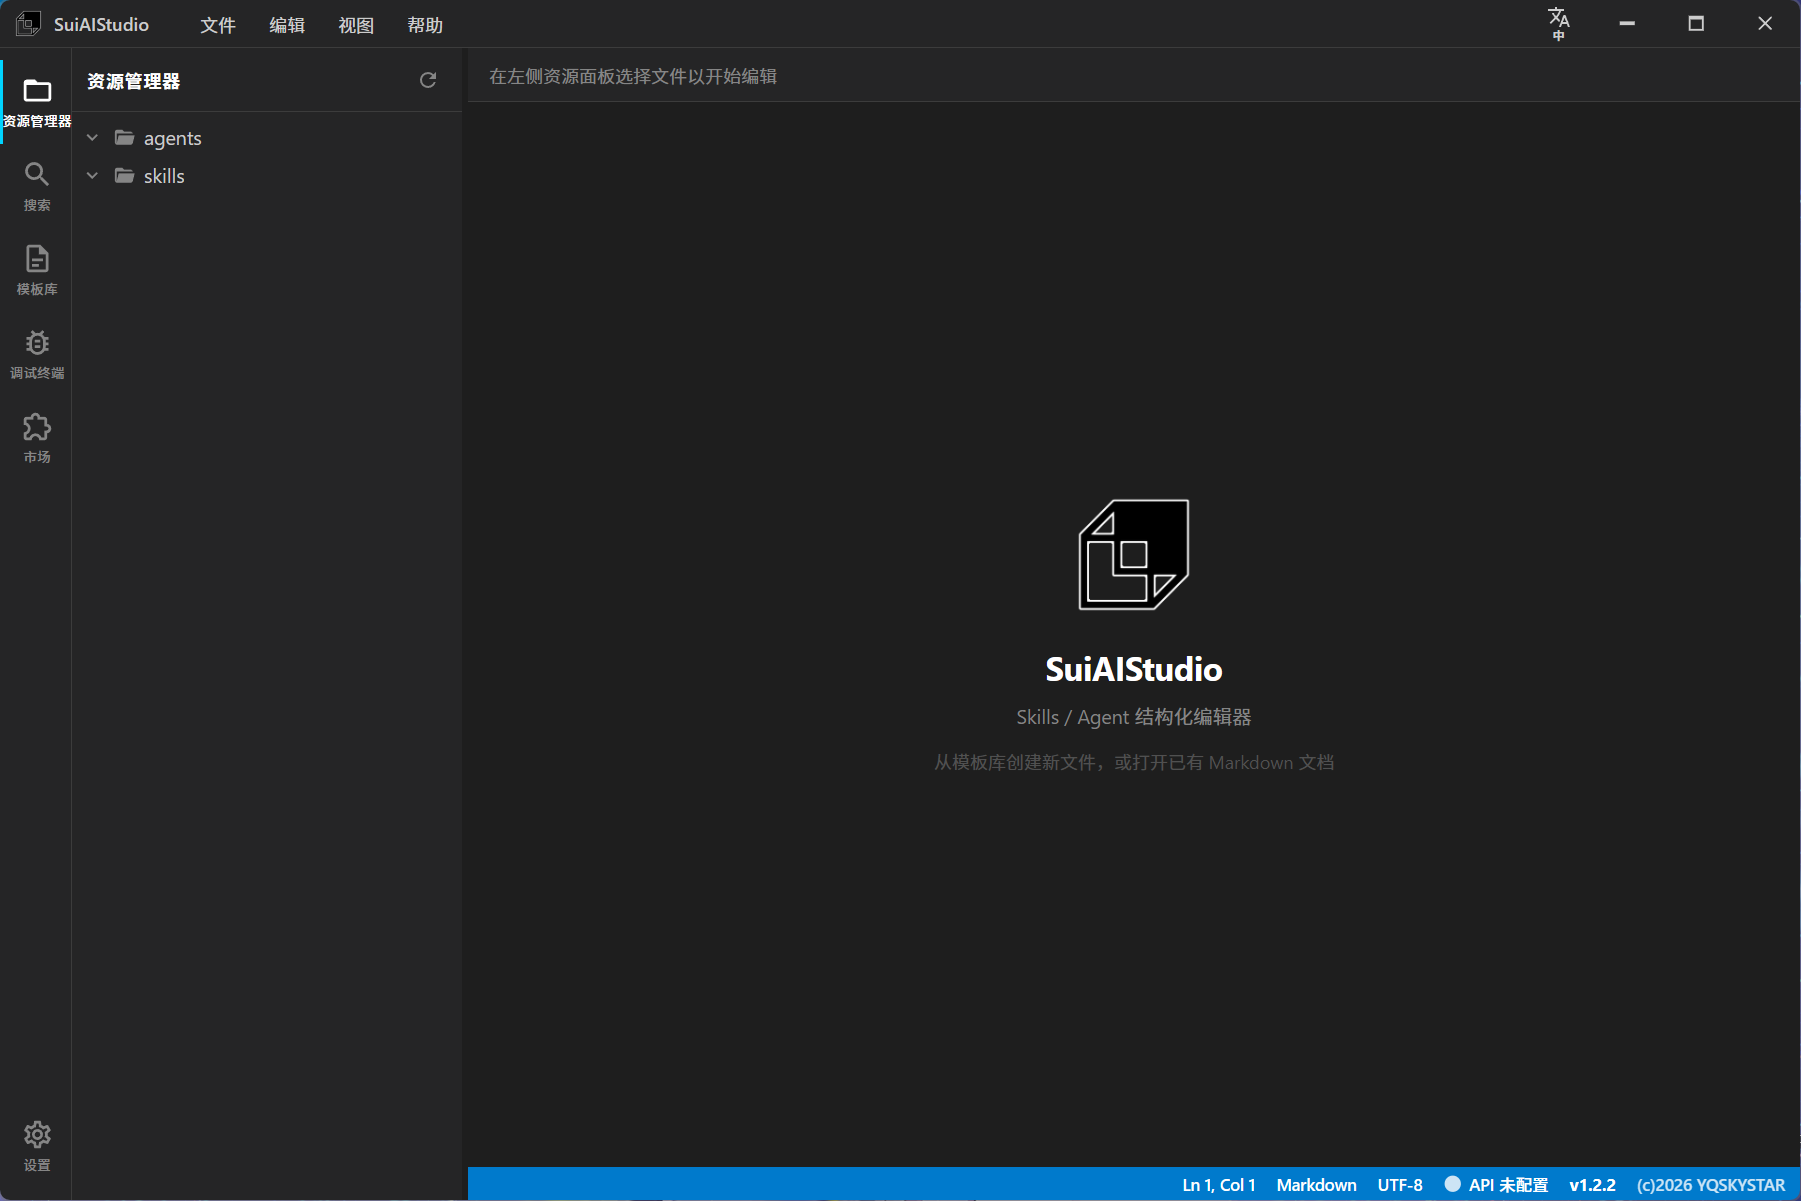The width and height of the screenshot is (1801, 1201).
Task: Click the API 未配置 status indicator
Action: click(x=1496, y=1185)
